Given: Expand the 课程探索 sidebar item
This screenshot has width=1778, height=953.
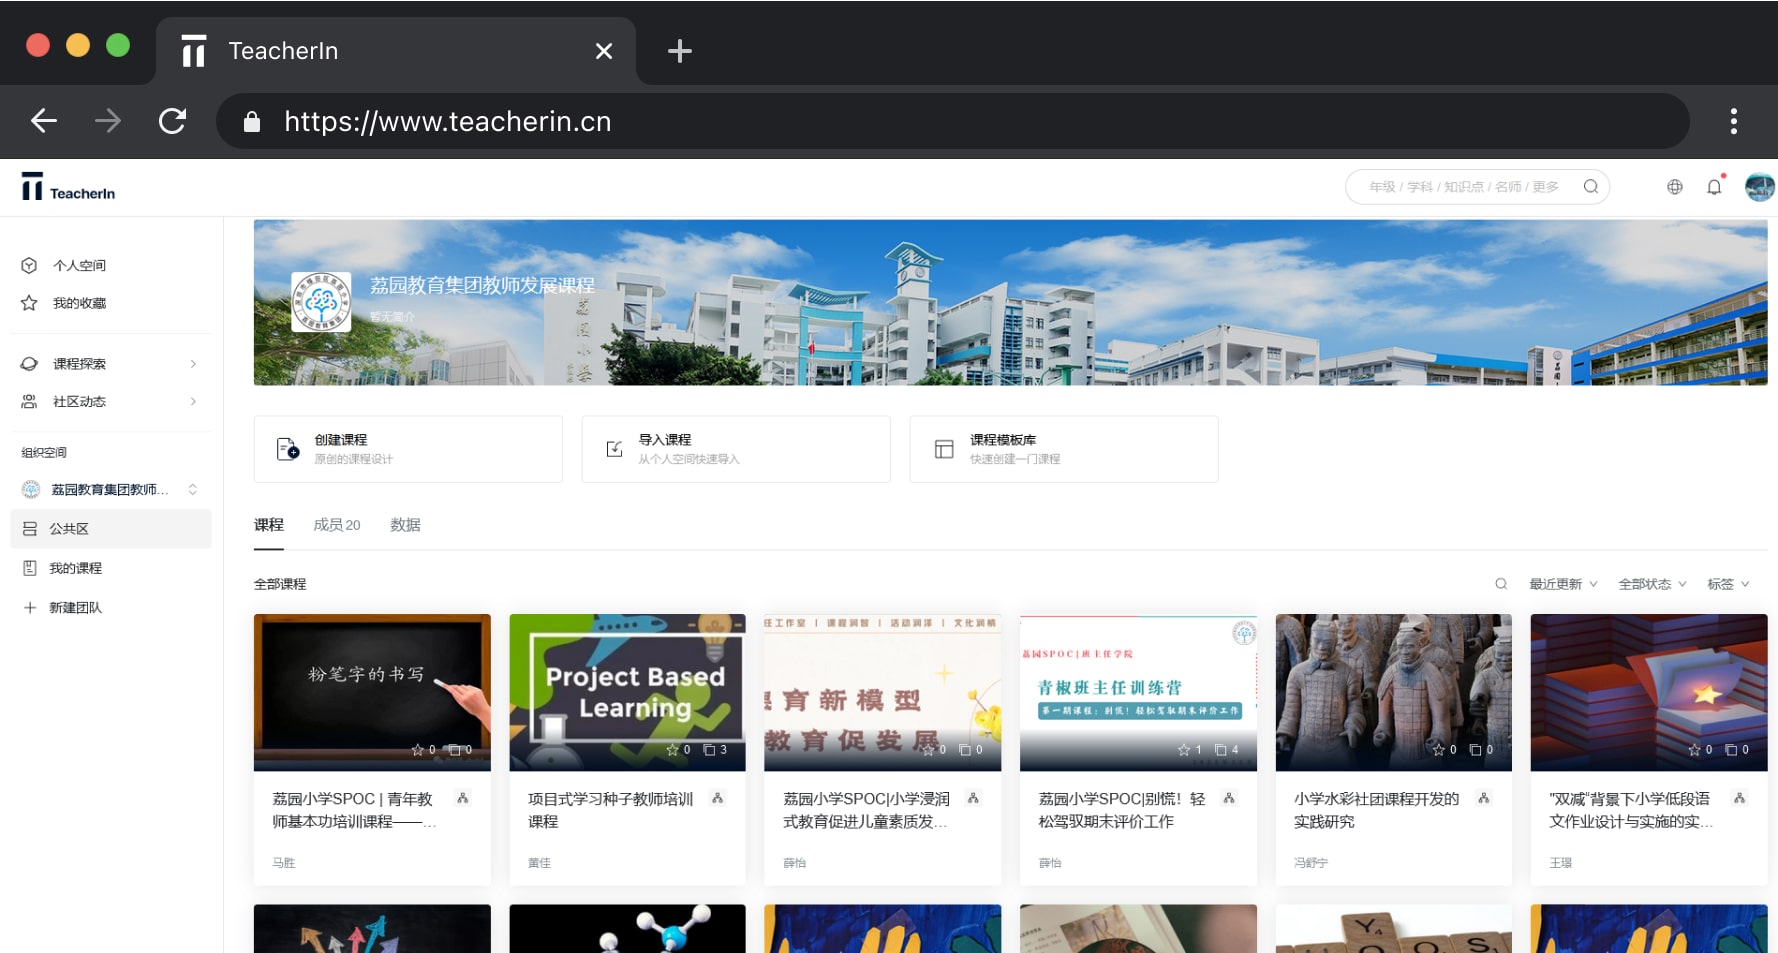Looking at the screenshot, I should (x=108, y=364).
